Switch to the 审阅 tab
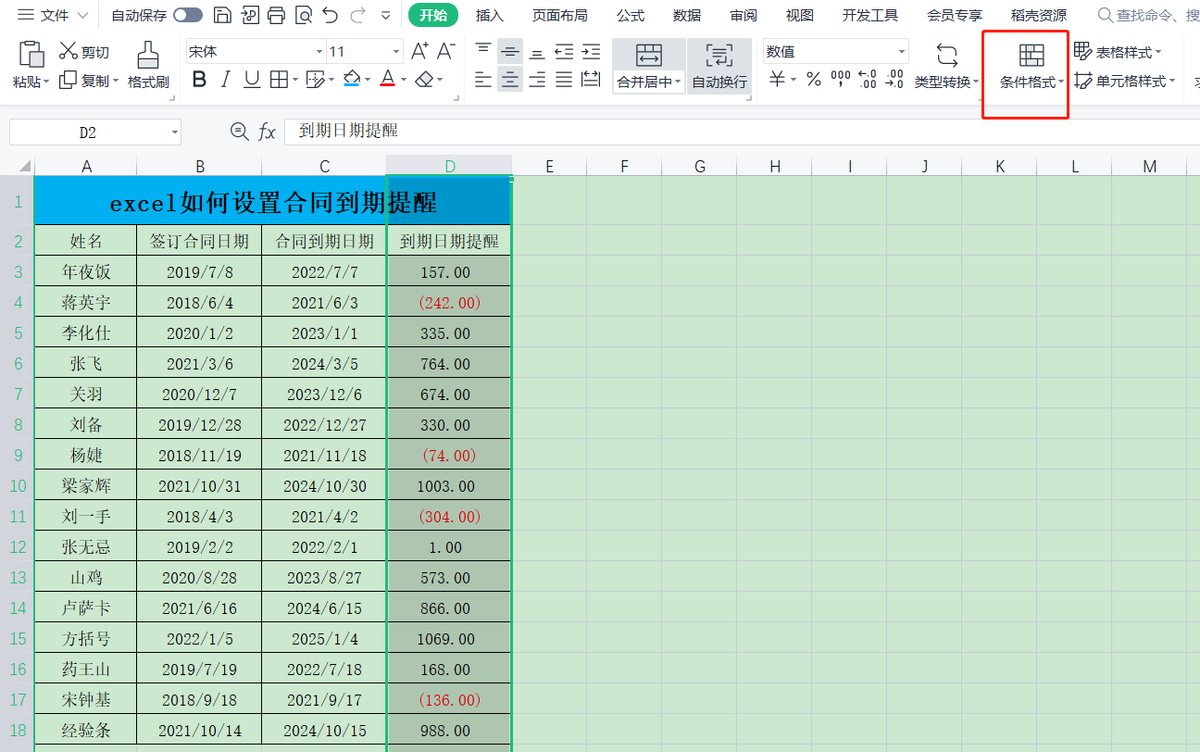Image resolution: width=1200 pixels, height=752 pixels. point(743,15)
